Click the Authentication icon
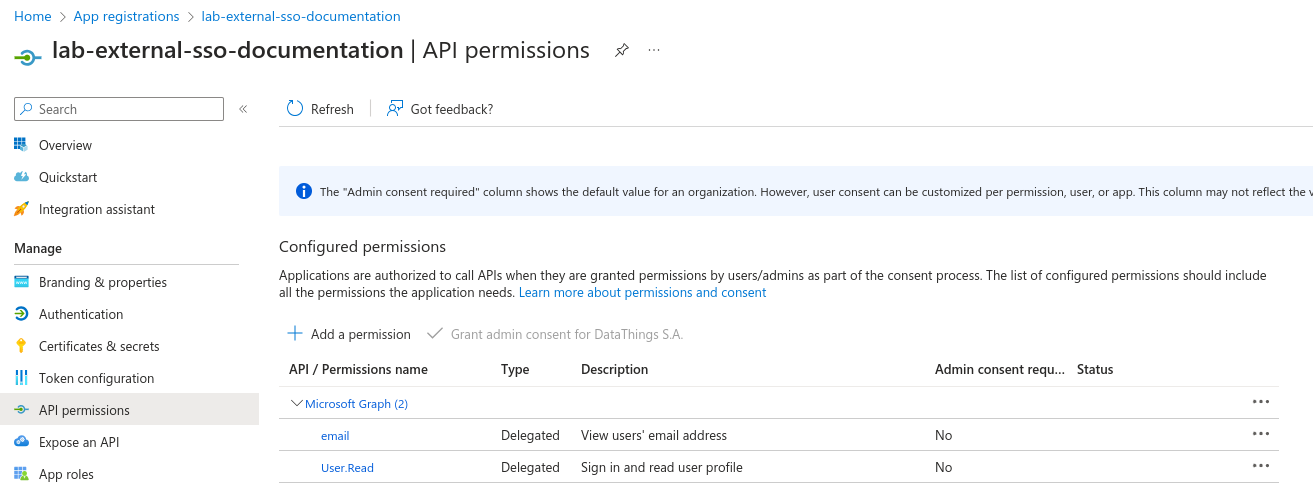 tap(21, 314)
